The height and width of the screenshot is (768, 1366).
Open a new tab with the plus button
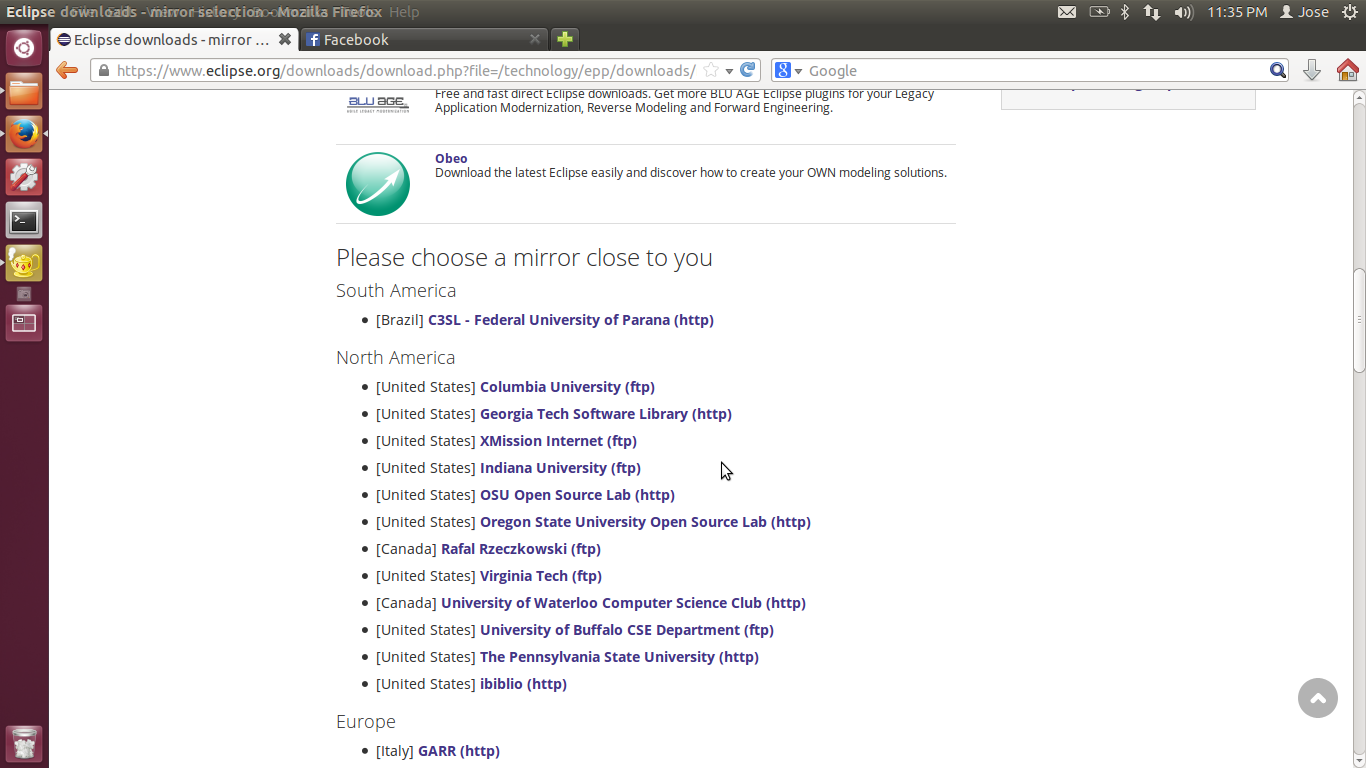coord(565,39)
